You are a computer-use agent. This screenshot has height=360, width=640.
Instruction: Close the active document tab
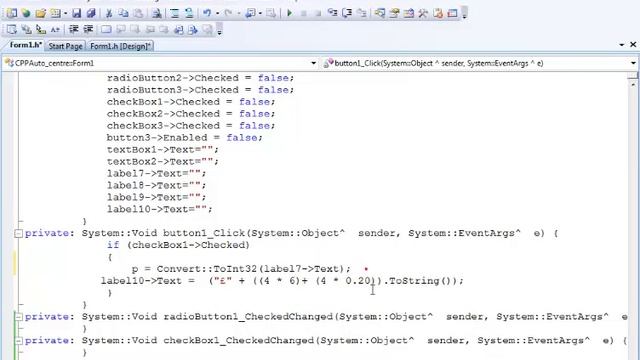(x=633, y=44)
